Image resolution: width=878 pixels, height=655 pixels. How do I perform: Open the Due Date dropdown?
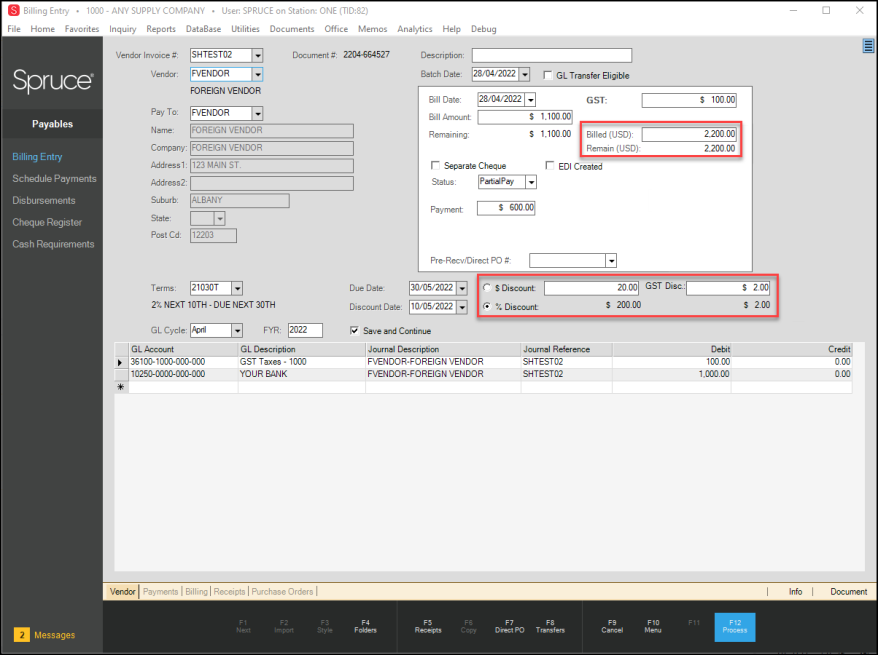click(462, 288)
